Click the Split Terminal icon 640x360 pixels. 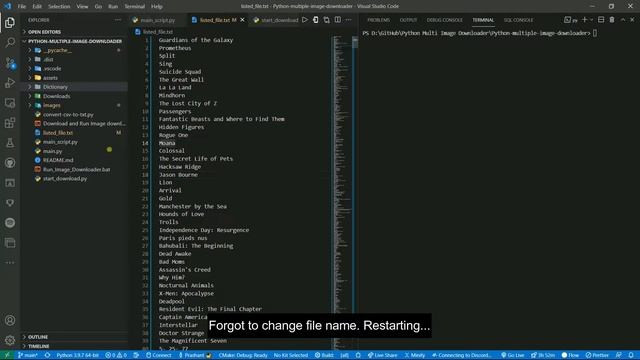coord(601,20)
